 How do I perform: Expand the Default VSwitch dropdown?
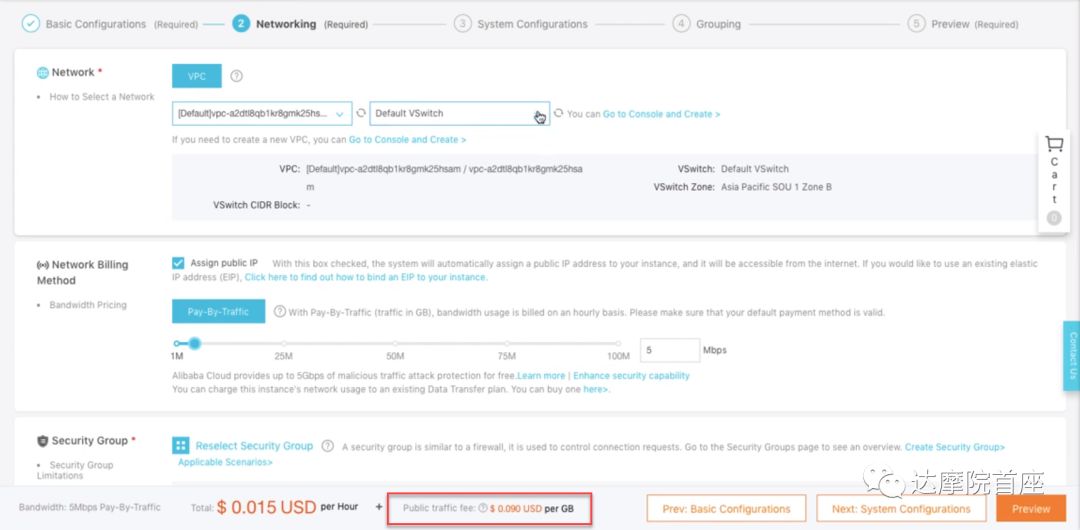(459, 114)
